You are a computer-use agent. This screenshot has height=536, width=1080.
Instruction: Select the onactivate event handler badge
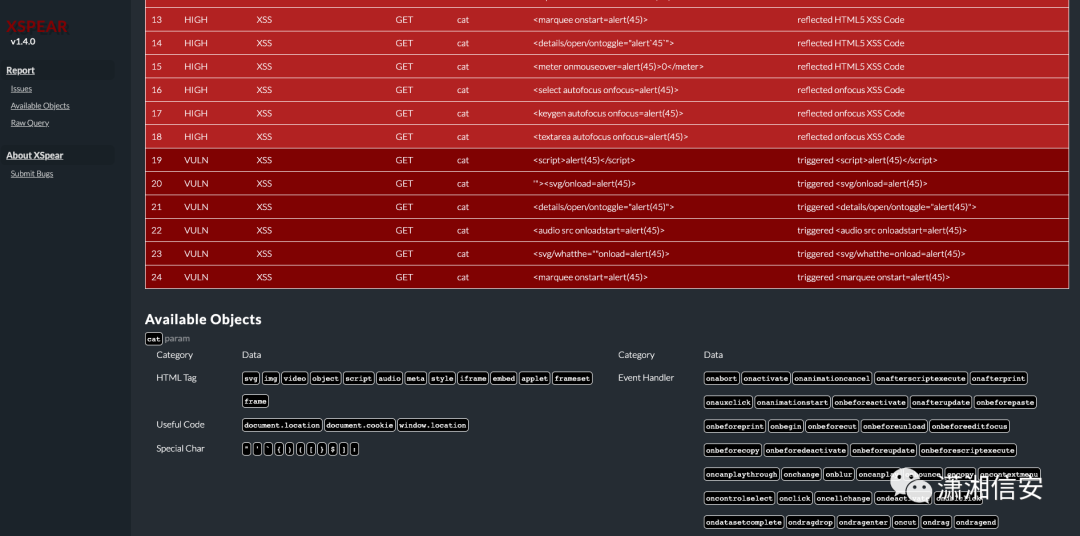765,378
